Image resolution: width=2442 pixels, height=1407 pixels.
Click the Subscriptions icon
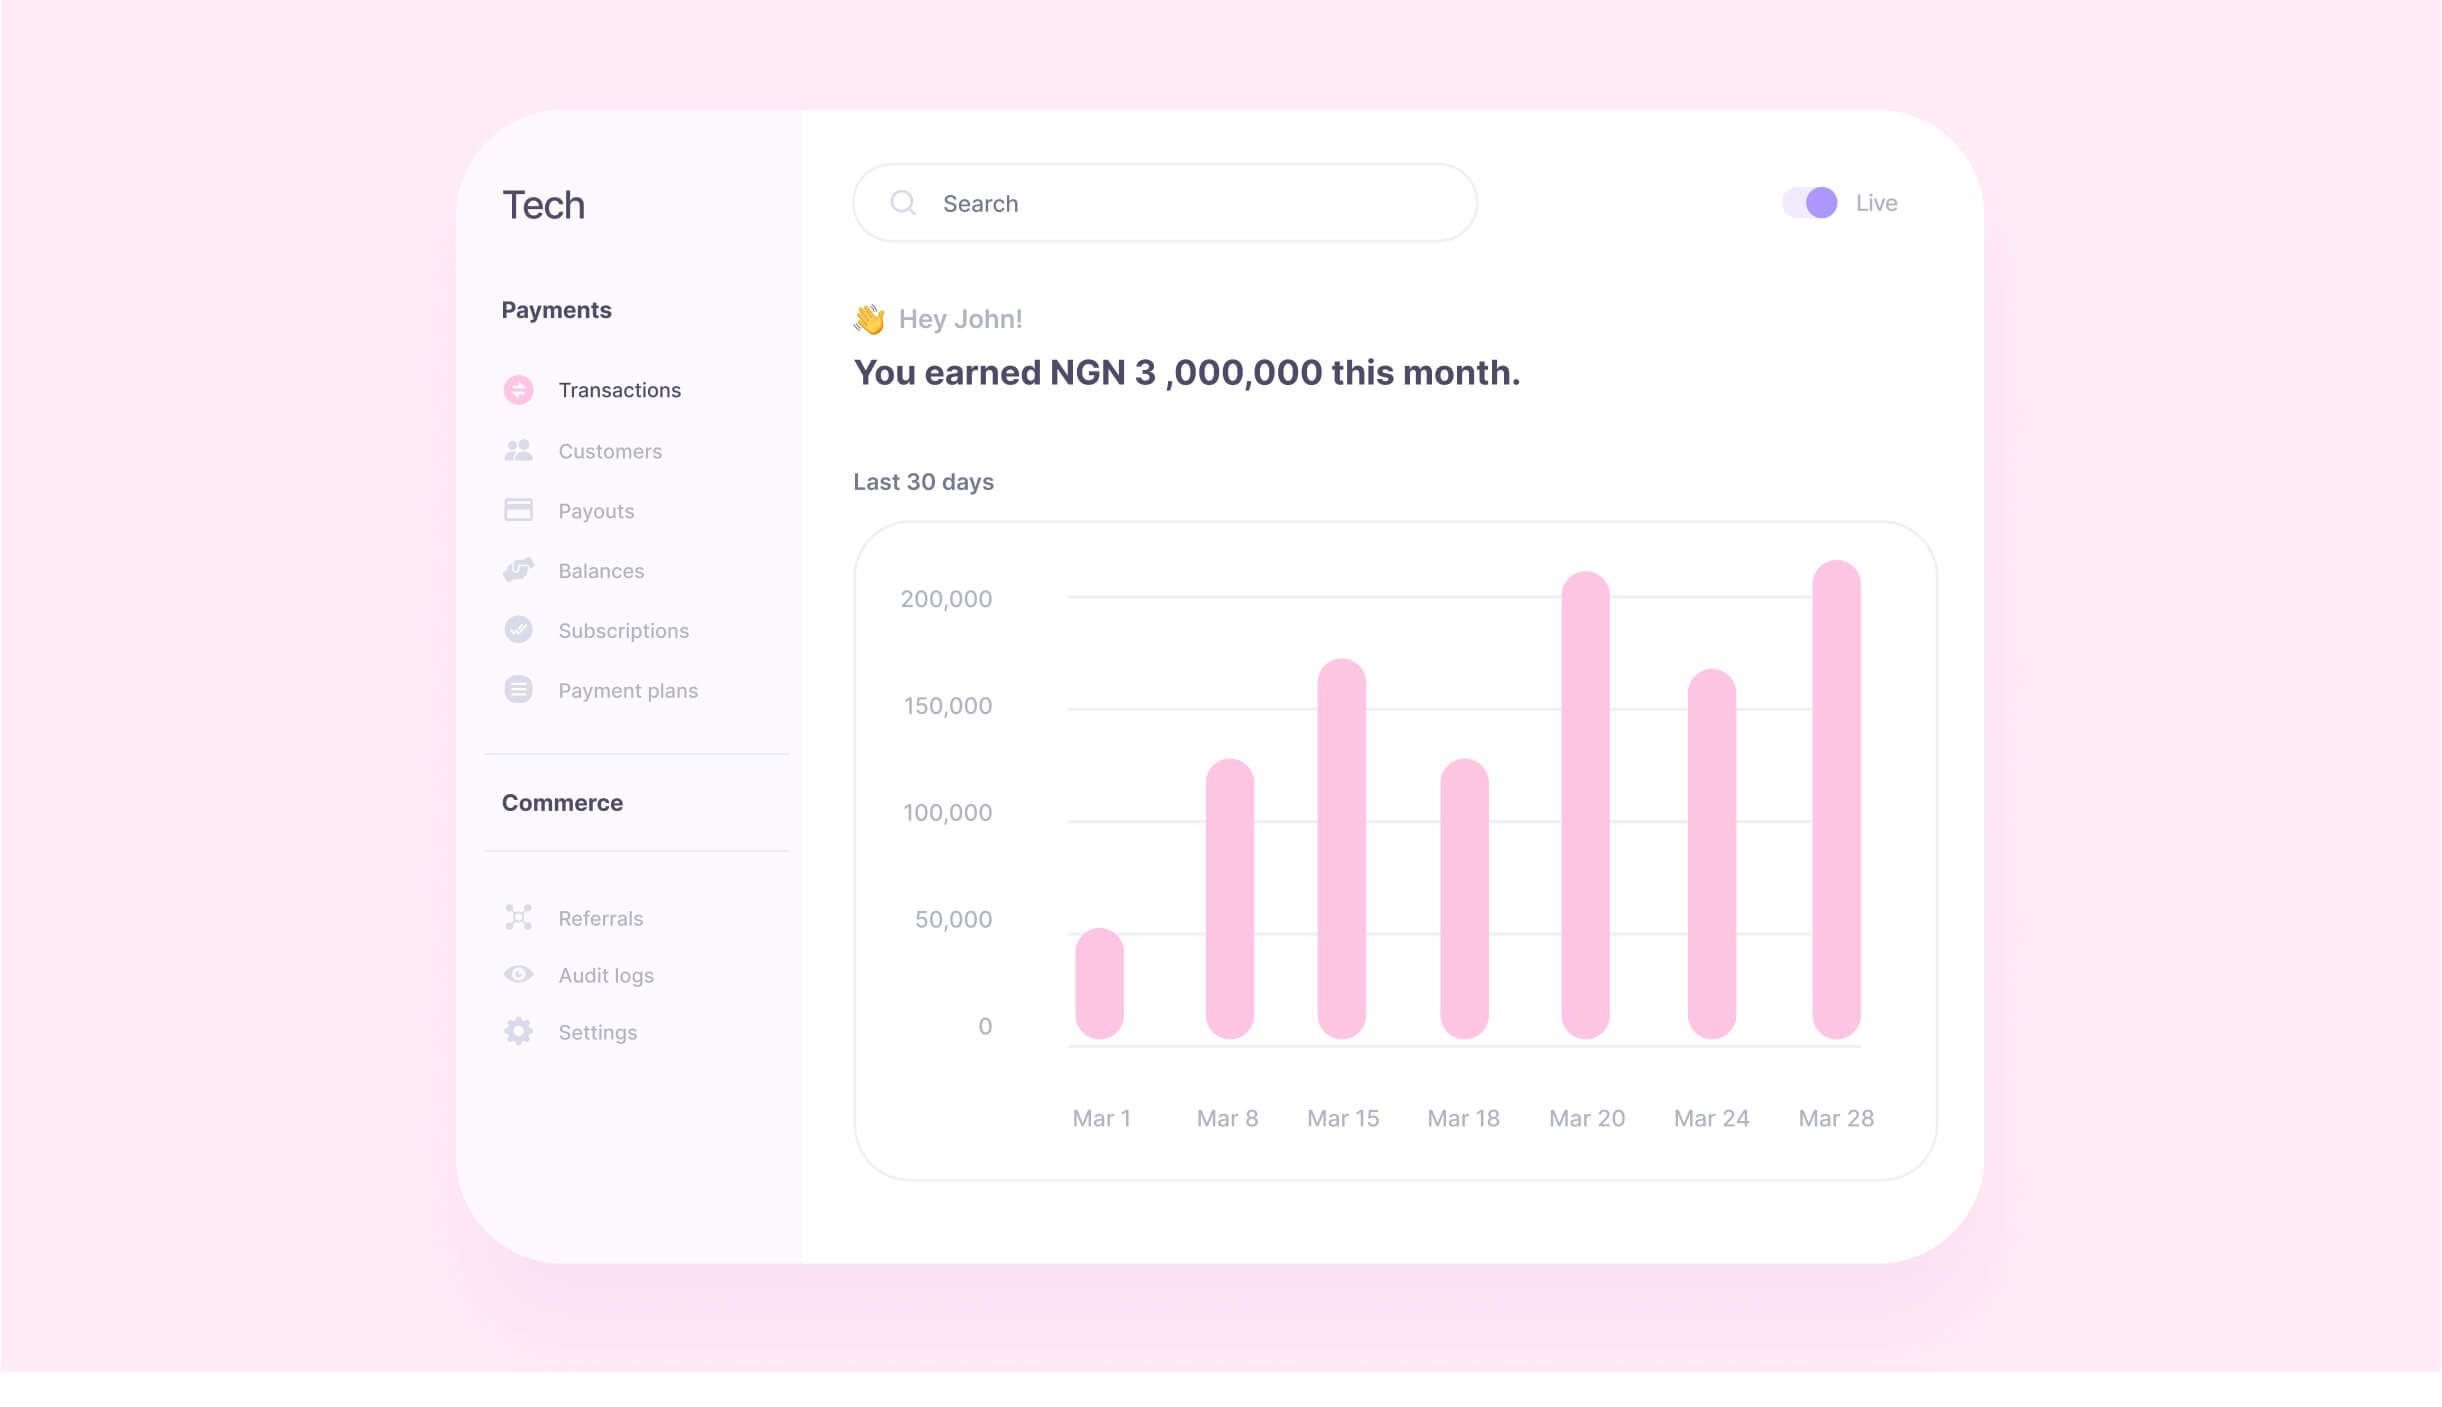[x=518, y=630]
